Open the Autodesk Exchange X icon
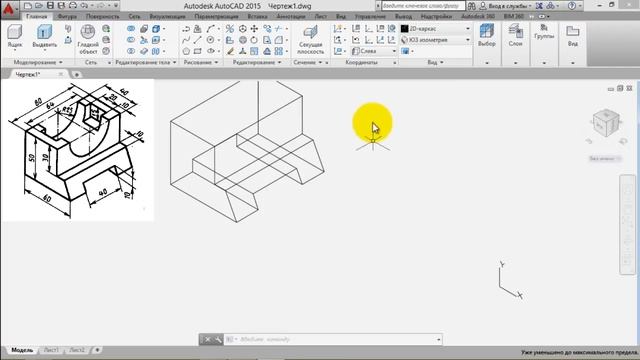Viewport: 640px width, 360px height. tap(539, 6)
